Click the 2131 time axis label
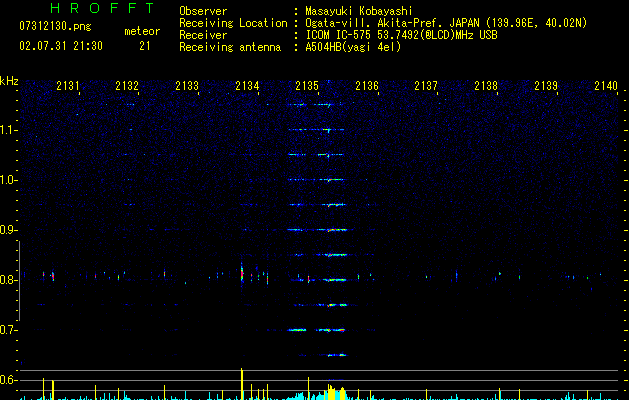Image resolution: width=629 pixels, height=400 pixels. pos(68,85)
